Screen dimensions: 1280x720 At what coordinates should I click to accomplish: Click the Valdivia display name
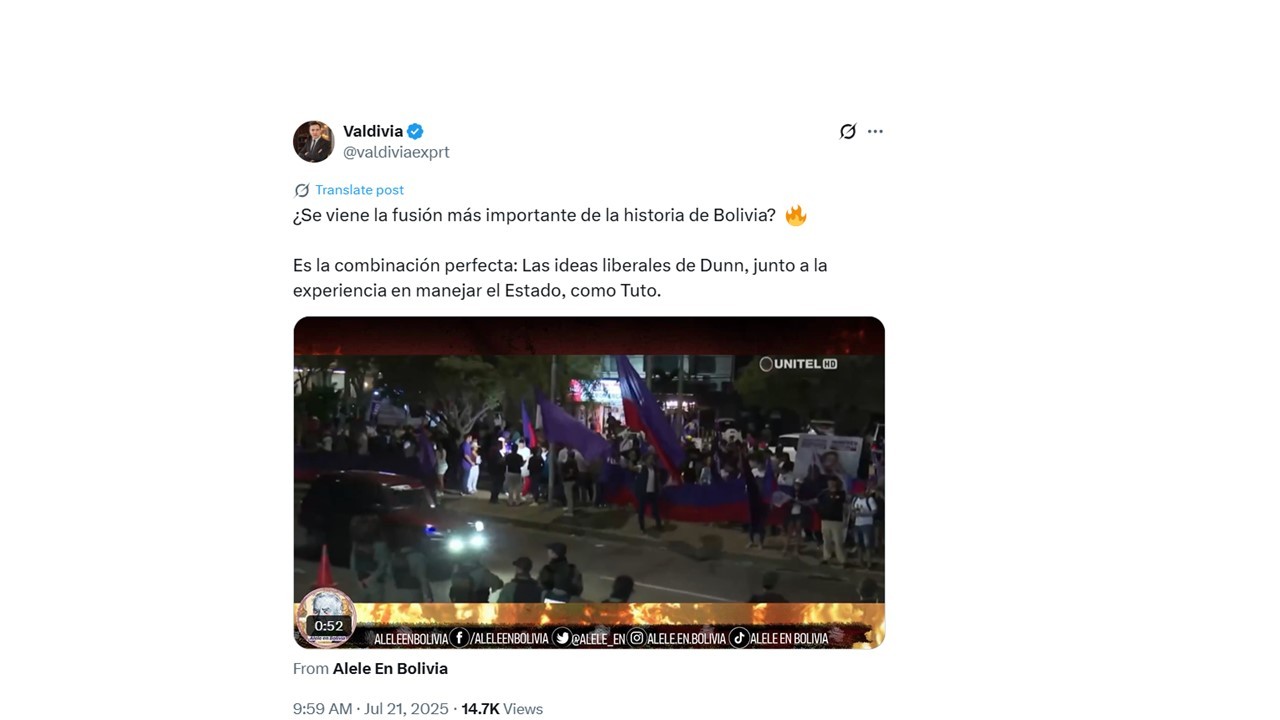coord(373,131)
